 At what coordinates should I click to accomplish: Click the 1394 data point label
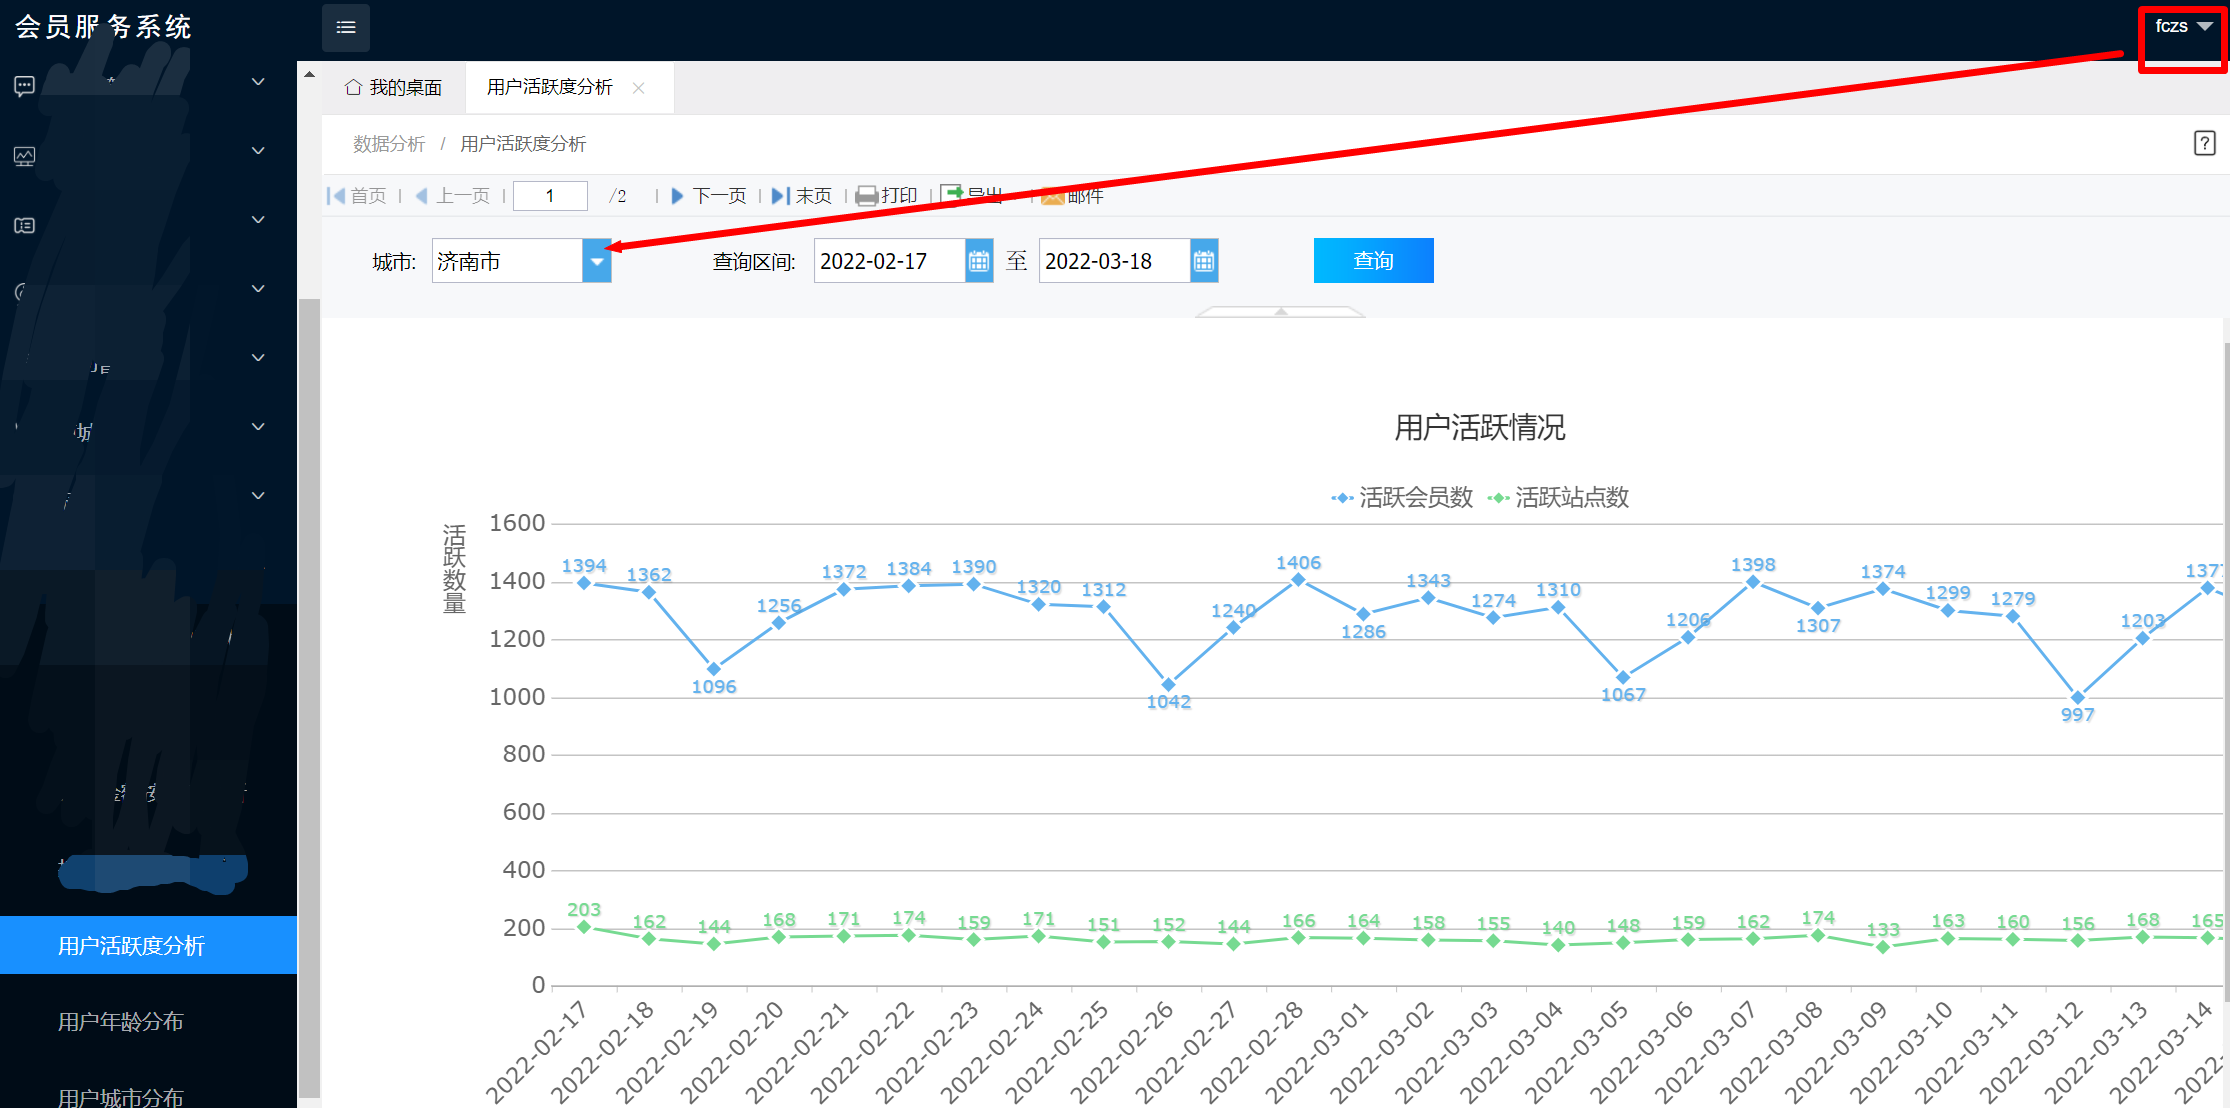click(584, 566)
